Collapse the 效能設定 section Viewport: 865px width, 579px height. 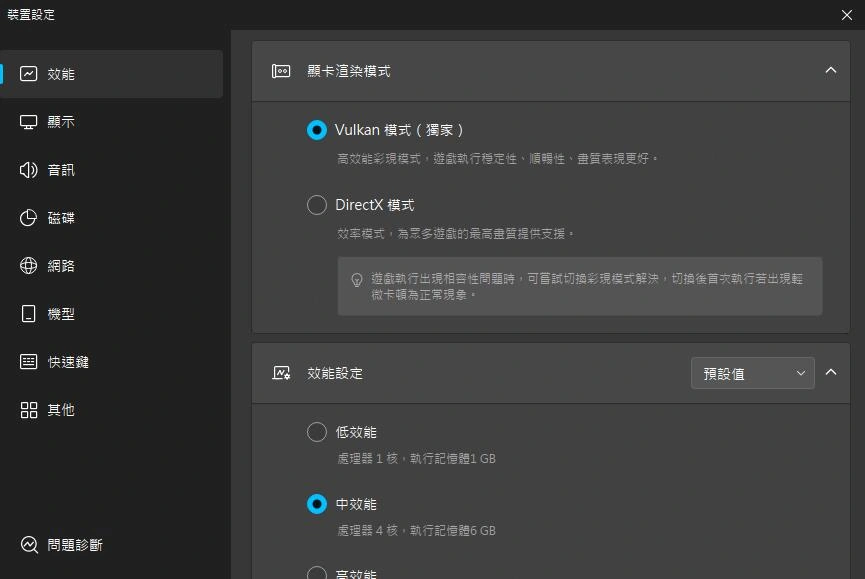tap(831, 372)
